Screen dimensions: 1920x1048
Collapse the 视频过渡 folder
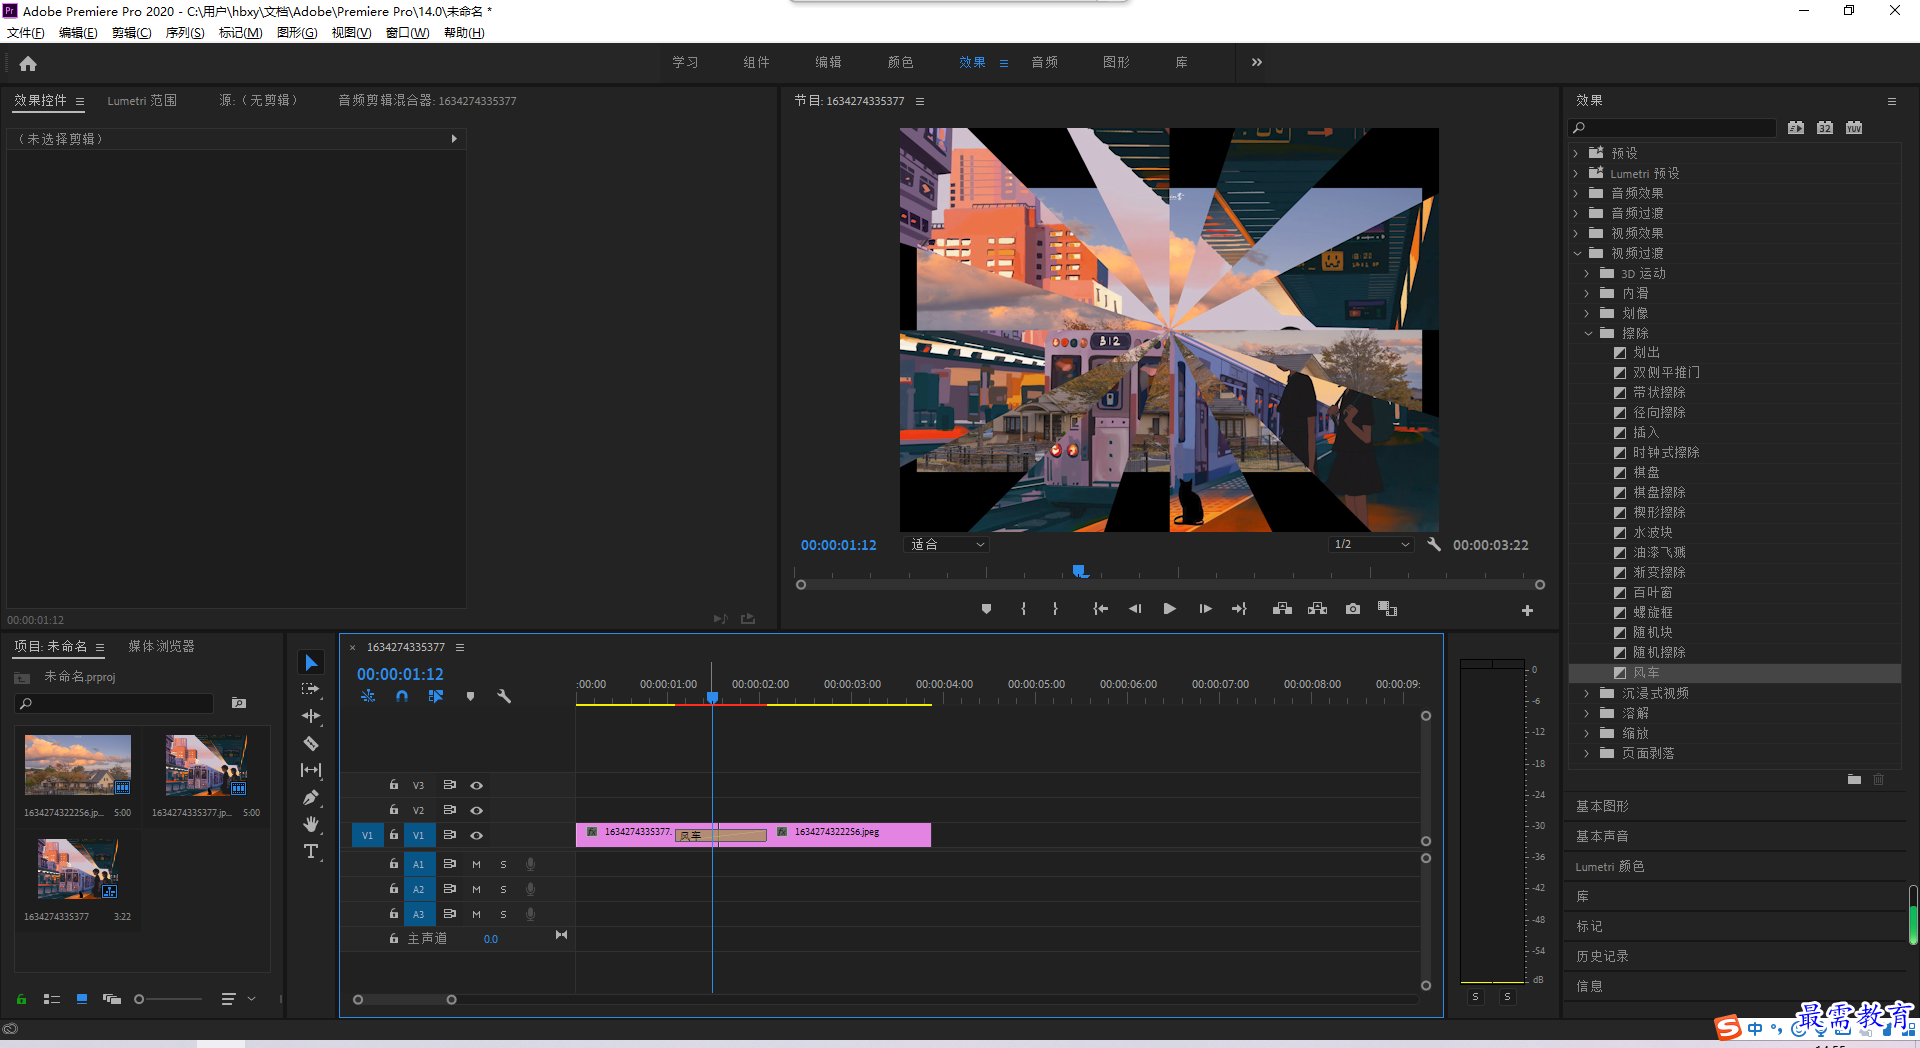pyautogui.click(x=1577, y=253)
